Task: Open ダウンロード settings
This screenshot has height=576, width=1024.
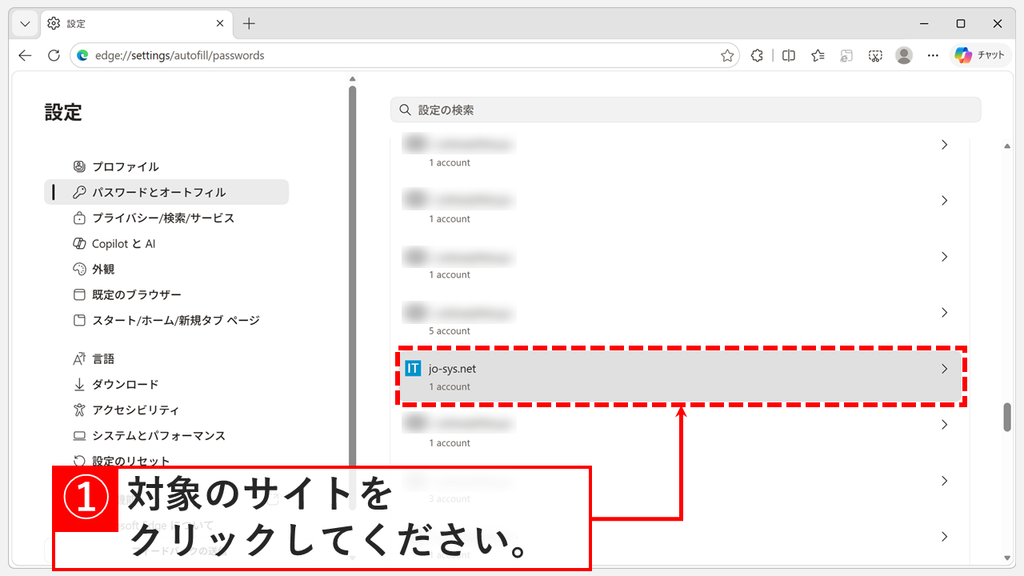Action: pos(167,384)
